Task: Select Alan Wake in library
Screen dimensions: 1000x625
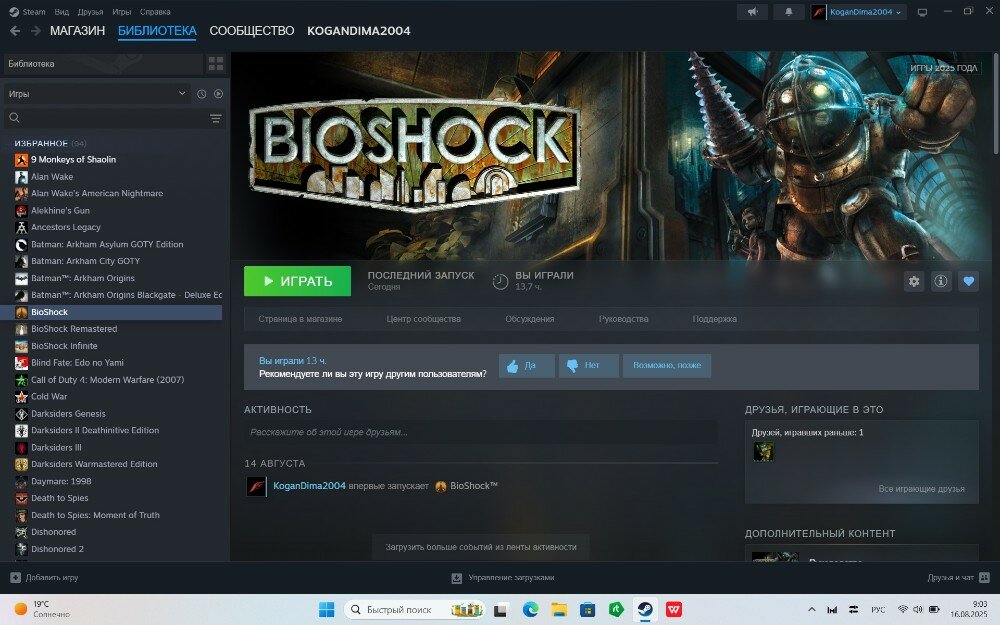Action: tap(52, 177)
